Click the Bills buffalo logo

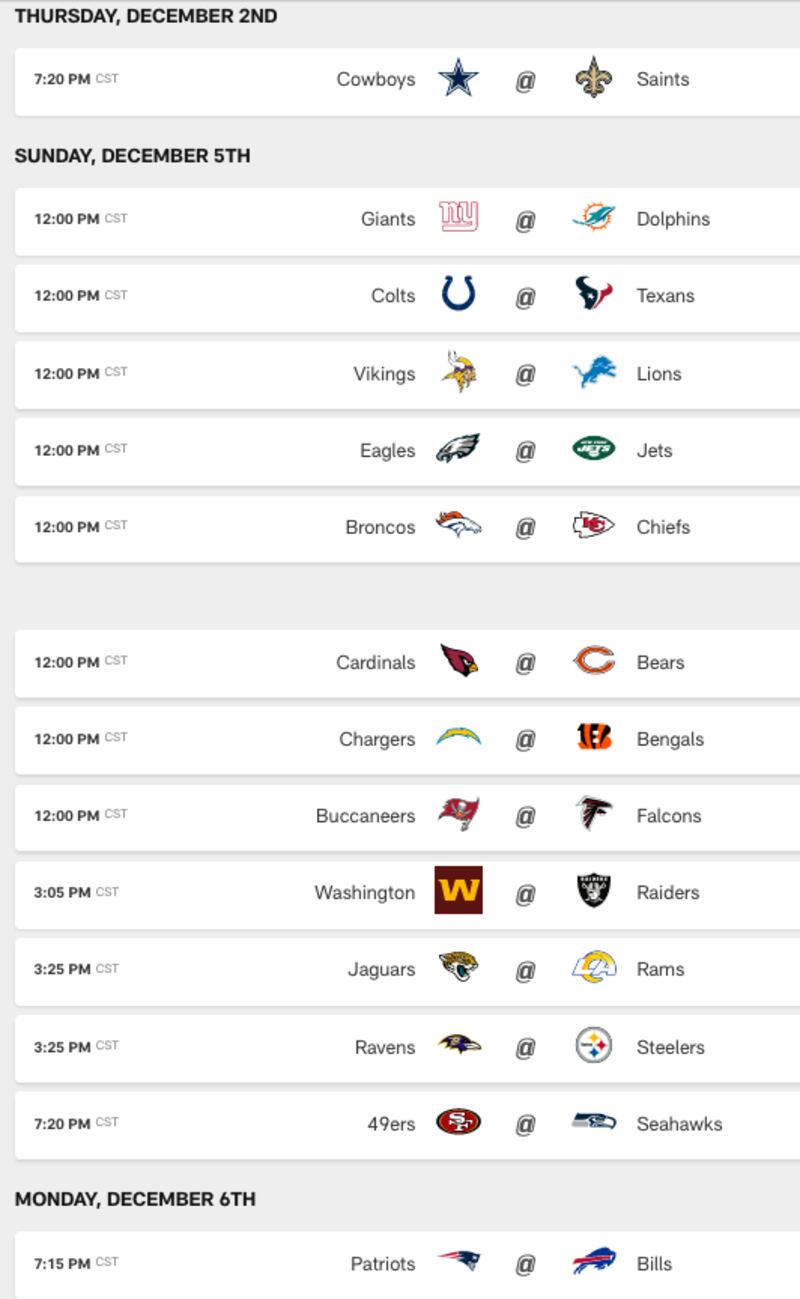pyautogui.click(x=594, y=1263)
